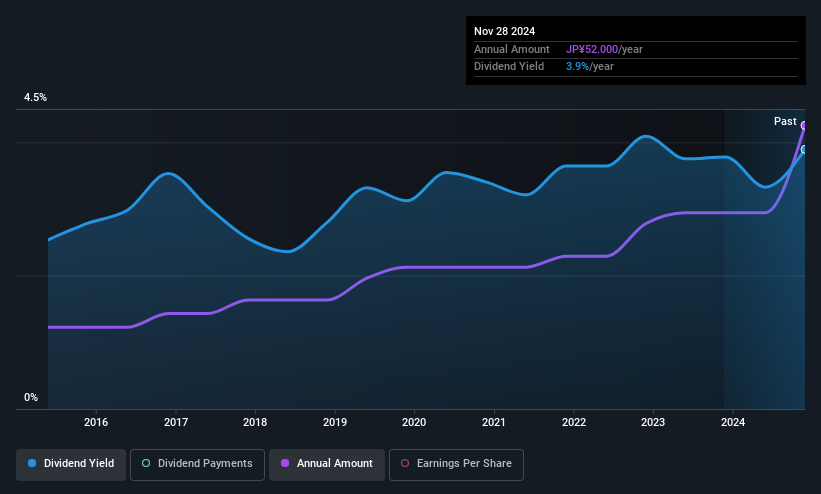Show the Earnings Per Share series
The height and width of the screenshot is (494, 821).
pos(456,464)
